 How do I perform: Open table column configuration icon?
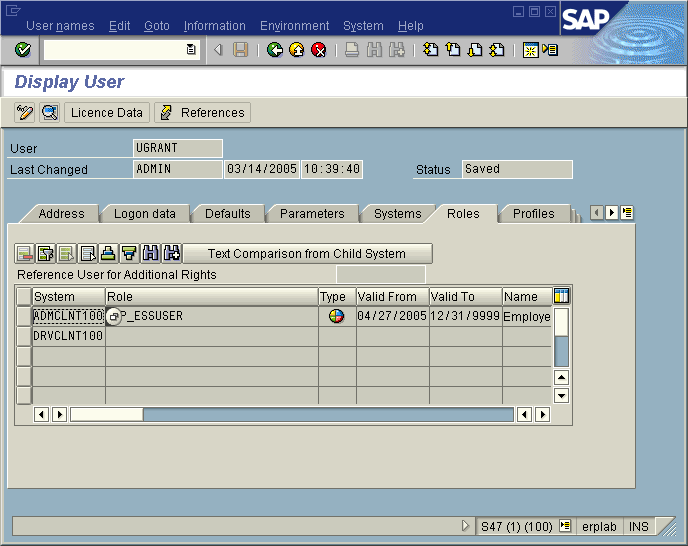[561, 296]
